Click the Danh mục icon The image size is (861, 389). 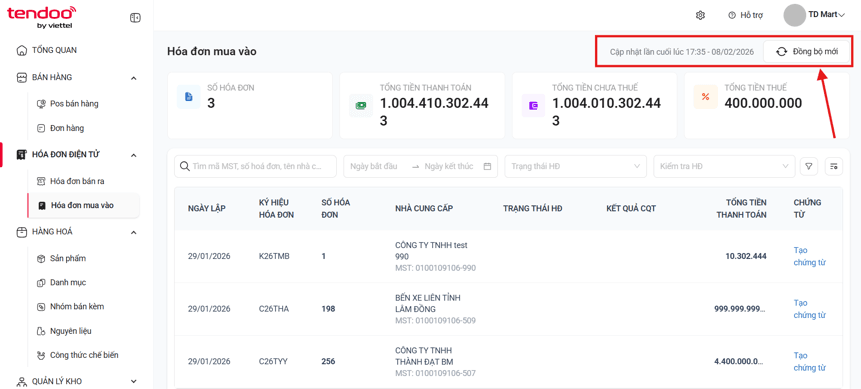coord(41,282)
